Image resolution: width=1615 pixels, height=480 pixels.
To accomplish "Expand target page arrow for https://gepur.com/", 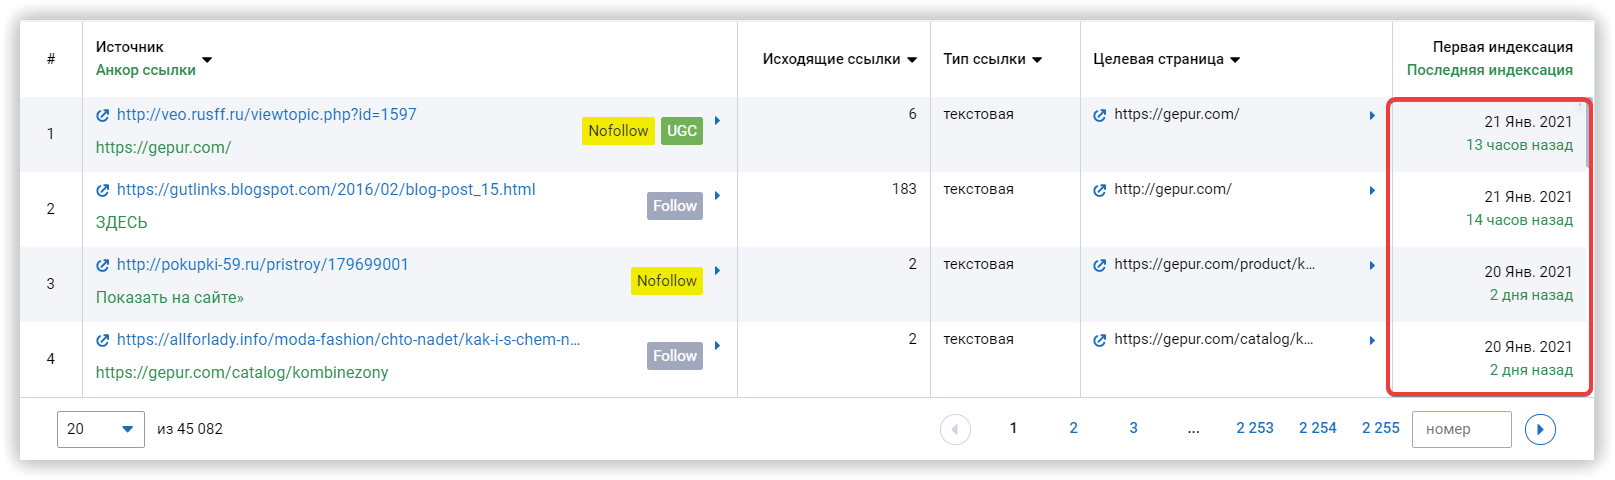I will click(x=1372, y=116).
